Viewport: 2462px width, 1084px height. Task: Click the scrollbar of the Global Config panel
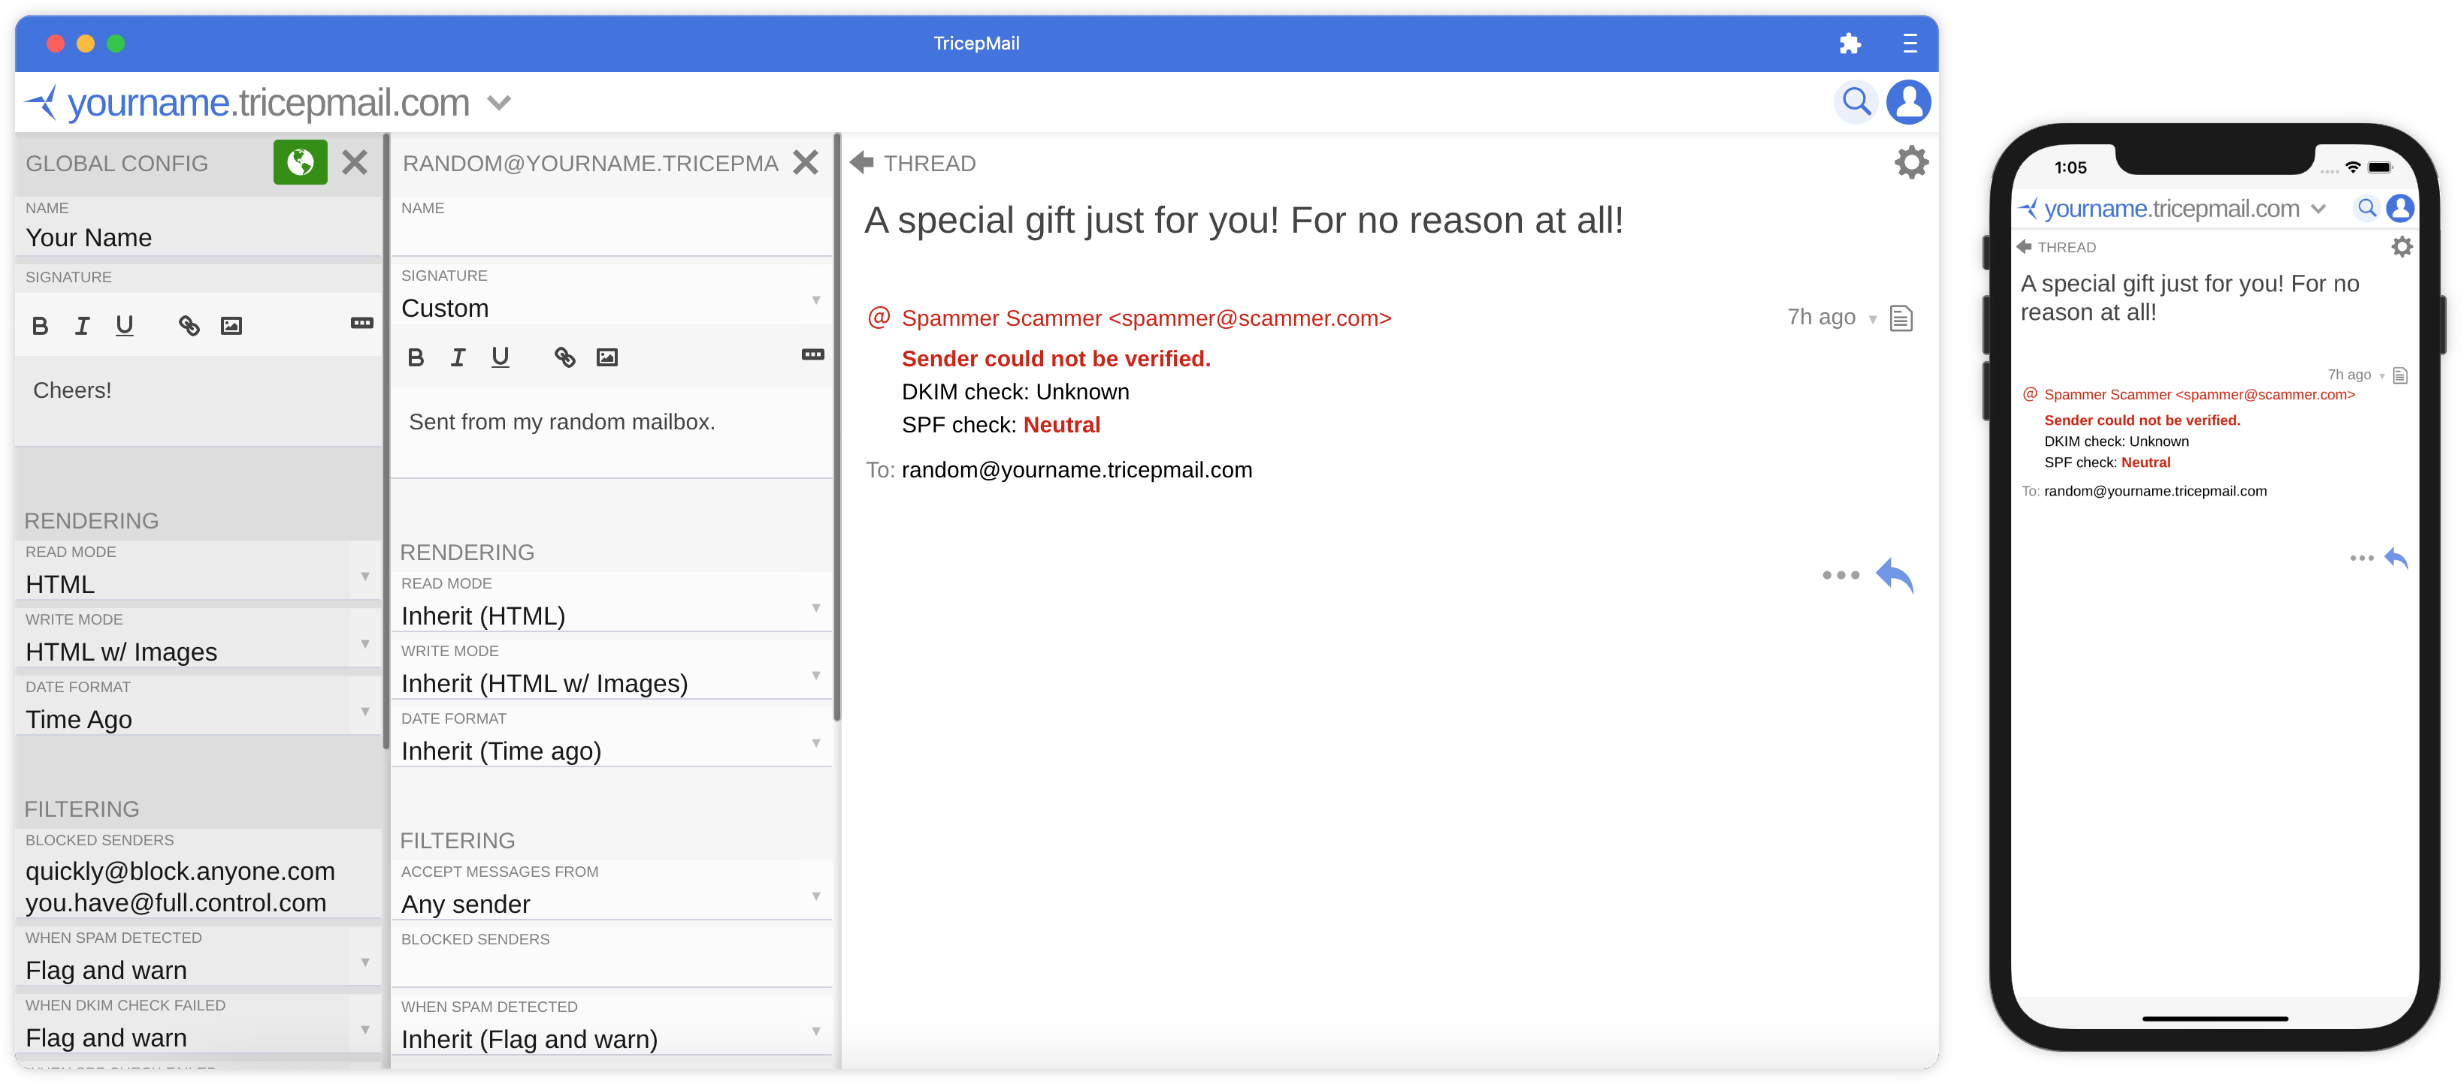(x=385, y=440)
